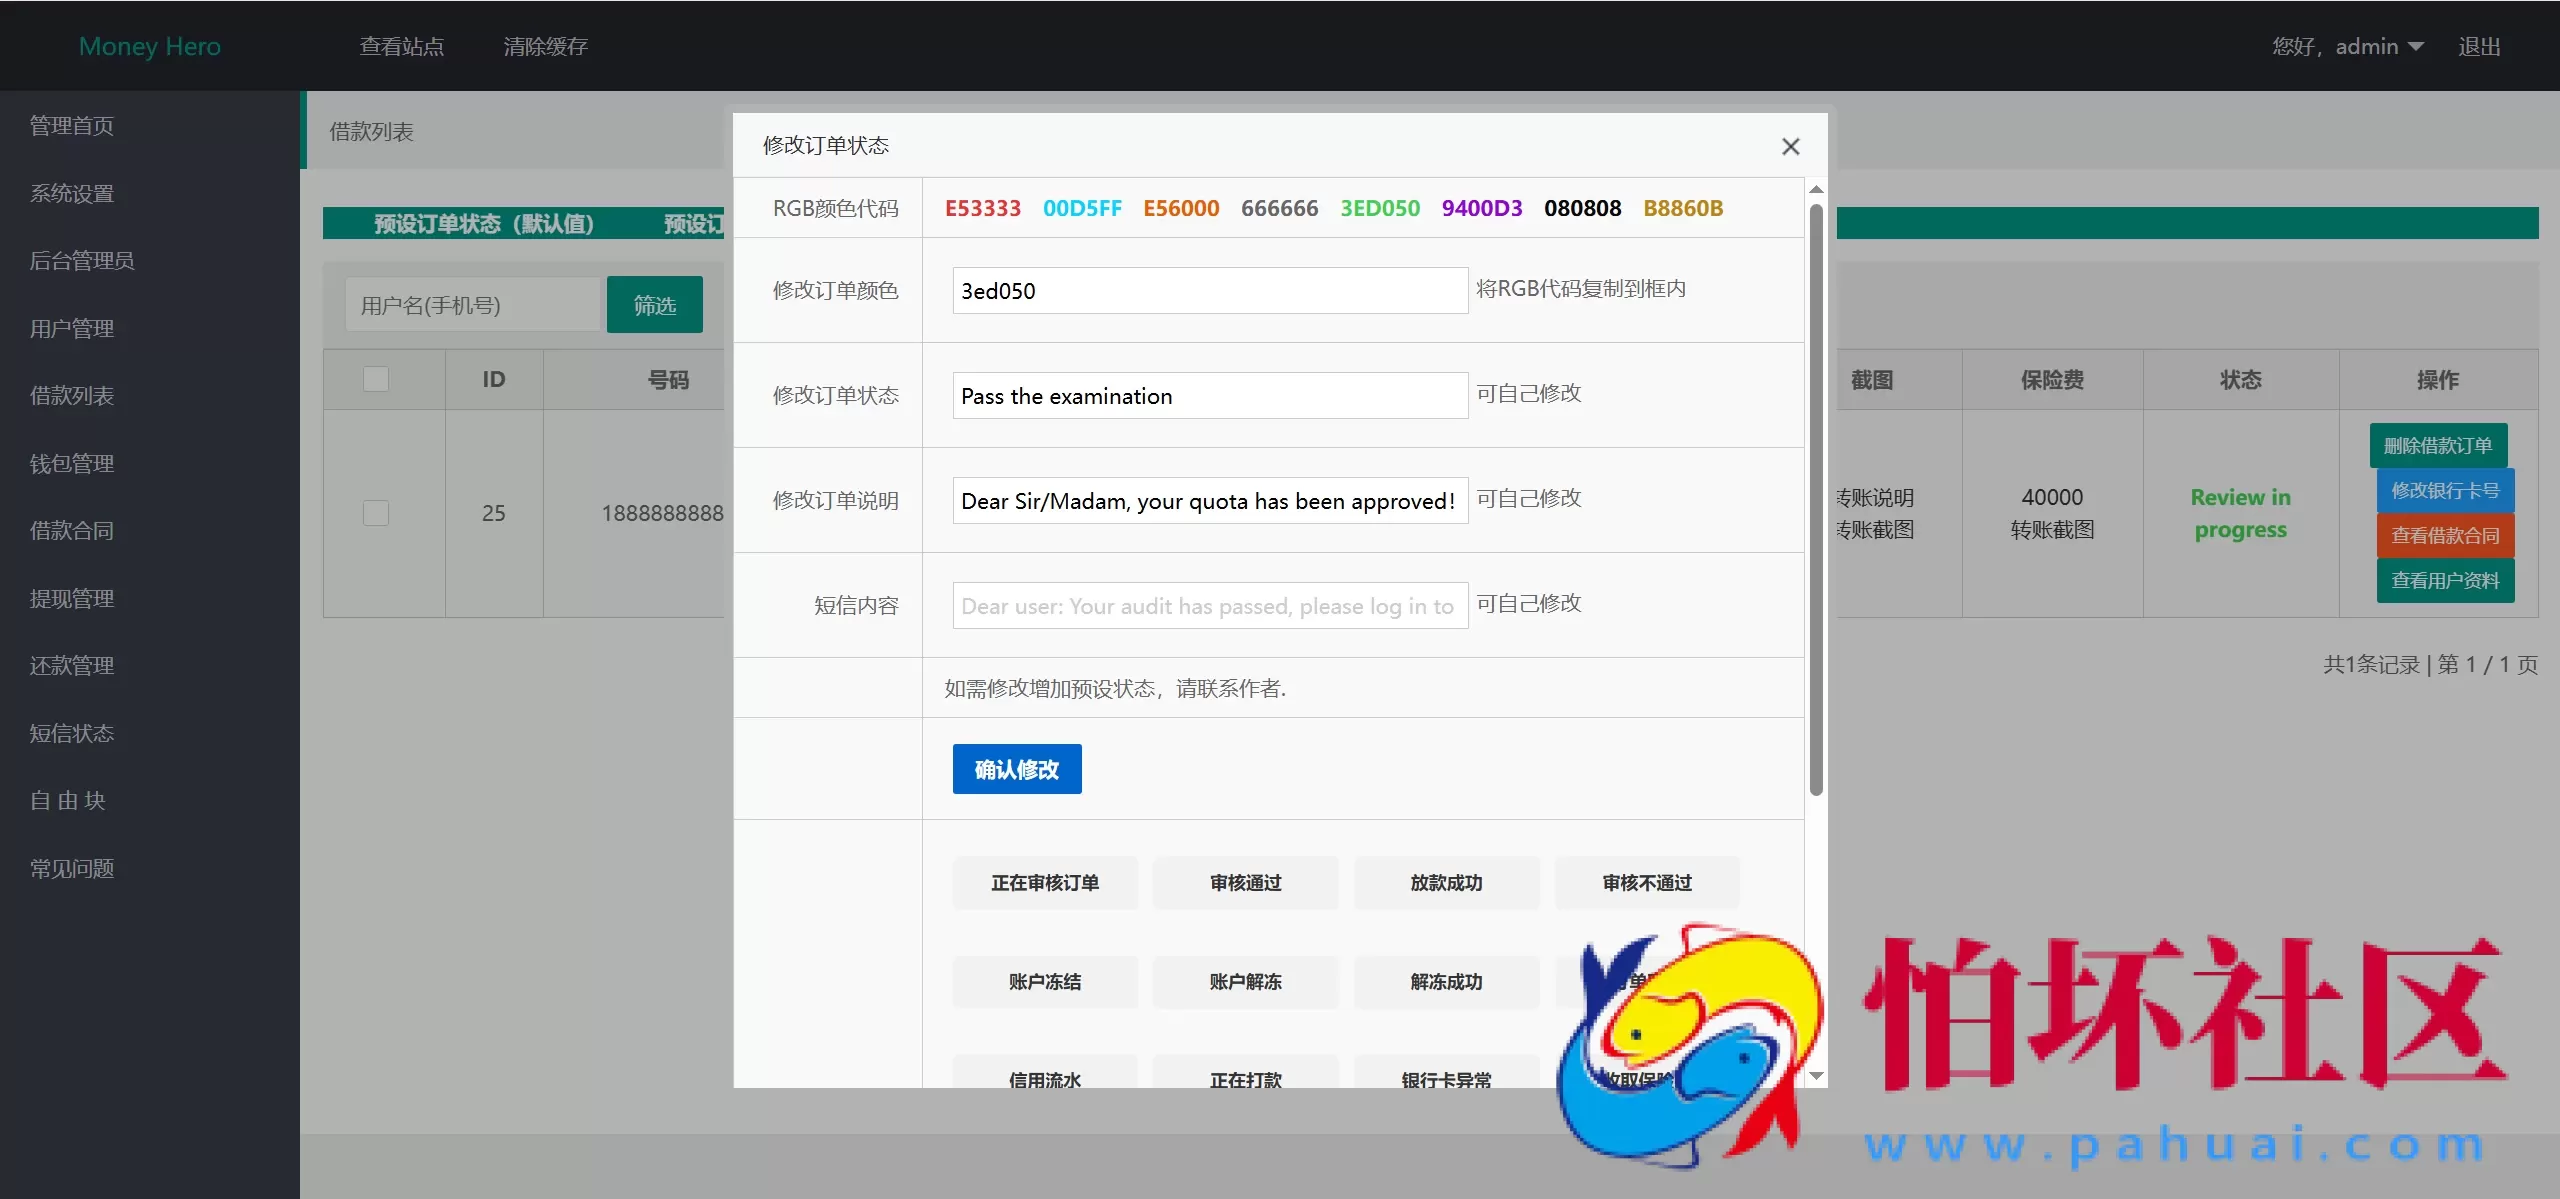Viewport: 2560px width, 1199px height.
Task: Click the 确认修改 confirm button
Action: coord(1016,769)
